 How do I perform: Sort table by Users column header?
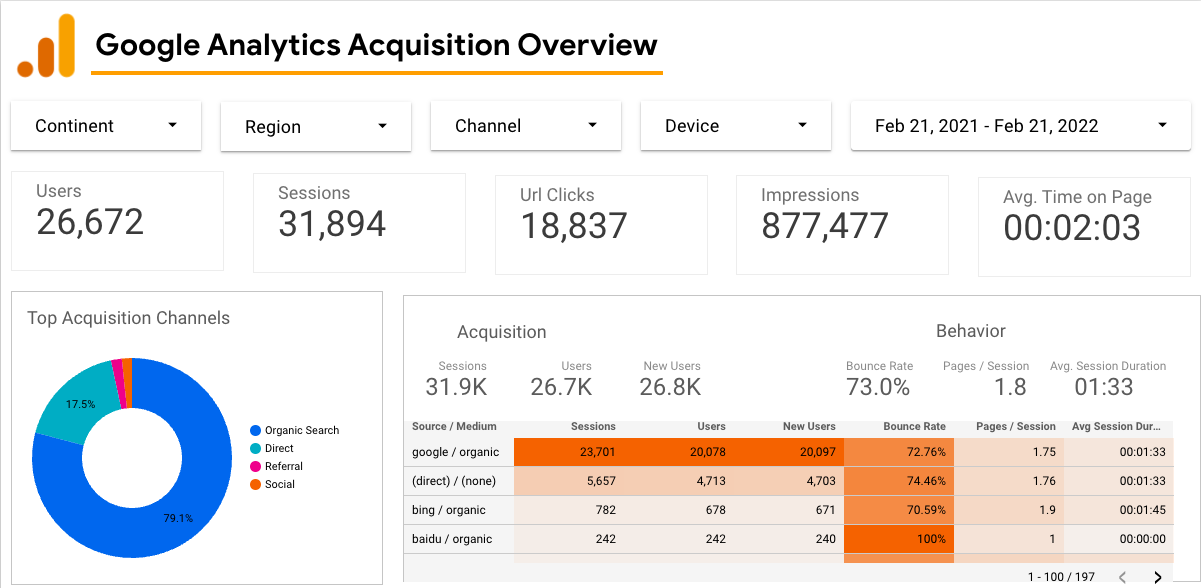point(712,426)
